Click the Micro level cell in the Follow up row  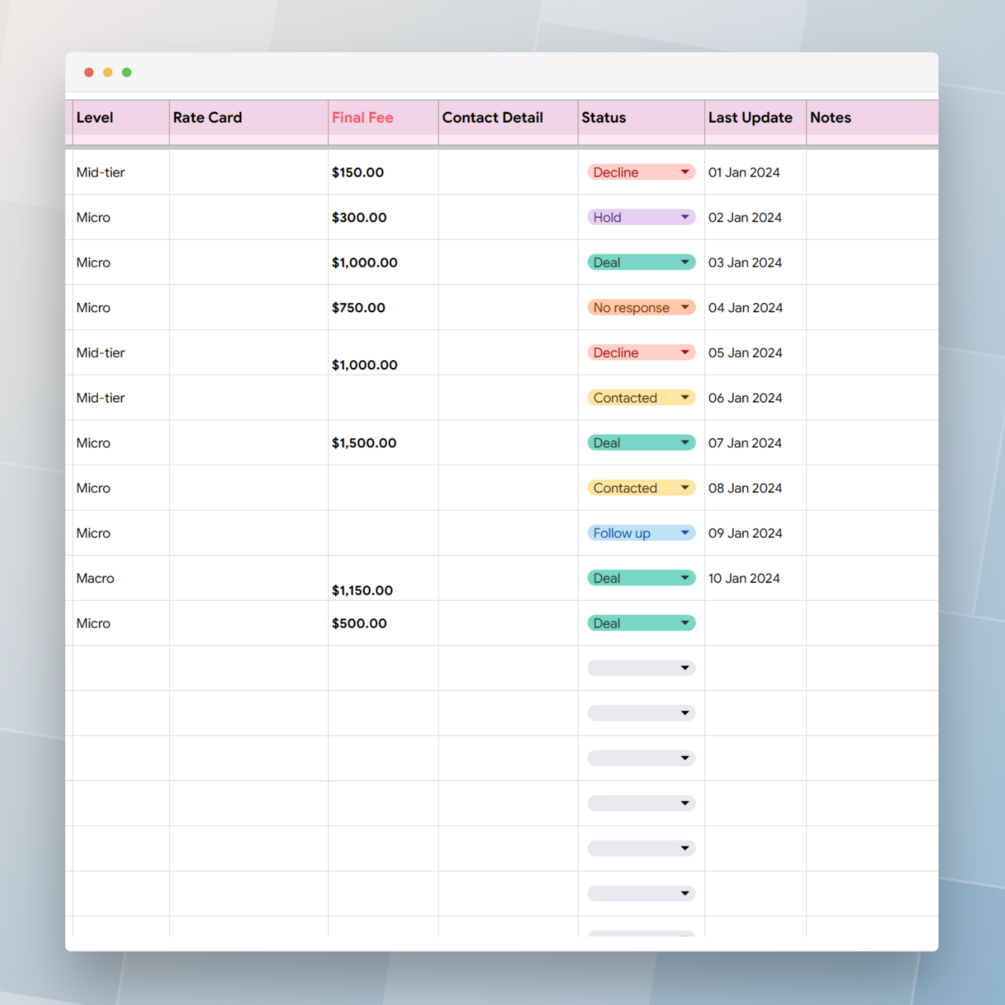[x=121, y=533]
